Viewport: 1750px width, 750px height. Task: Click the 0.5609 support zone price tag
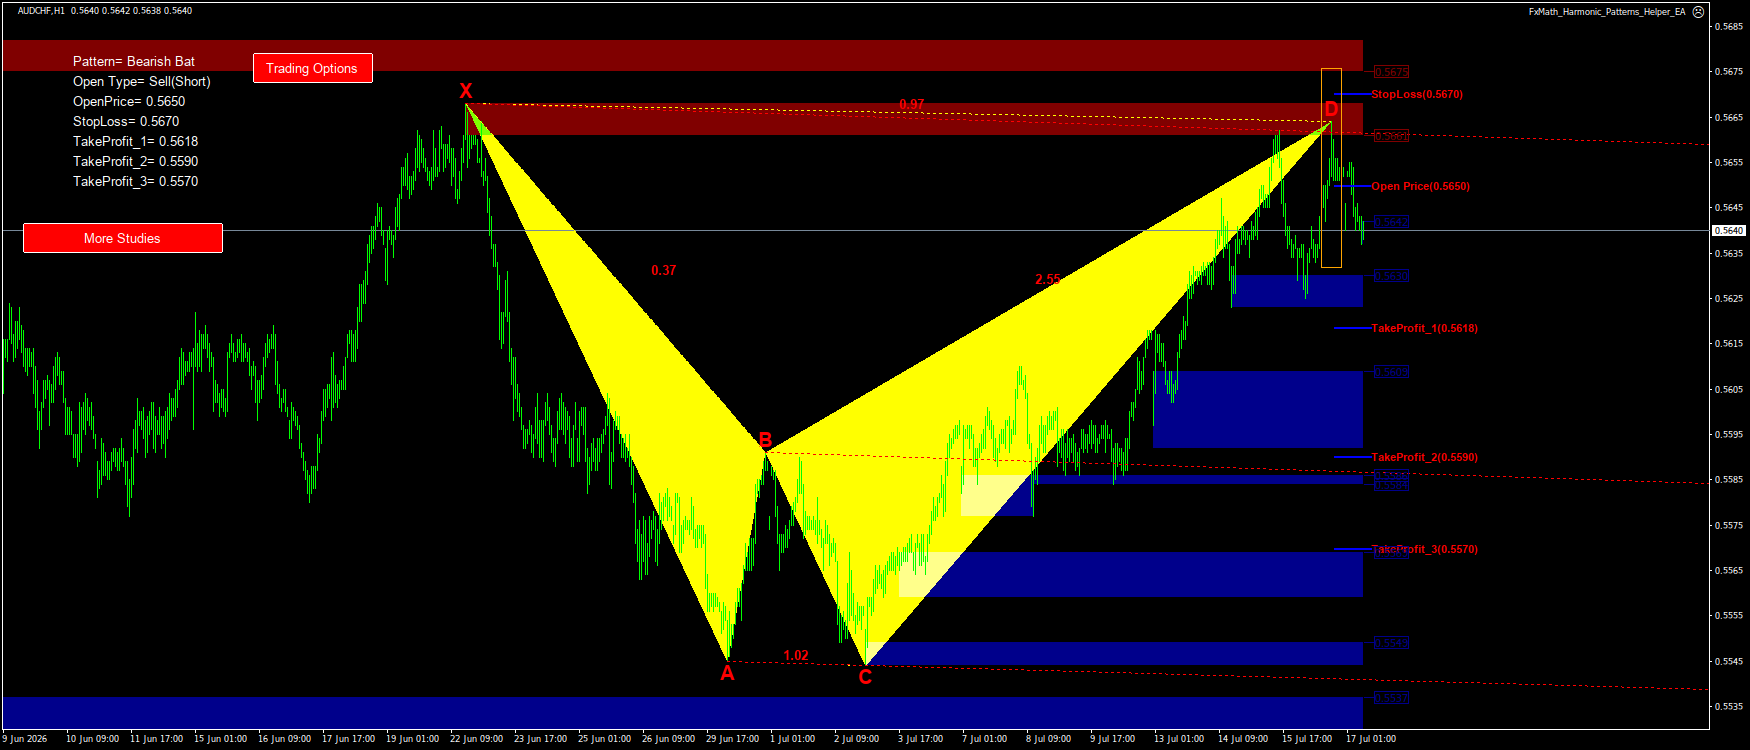tap(1391, 372)
